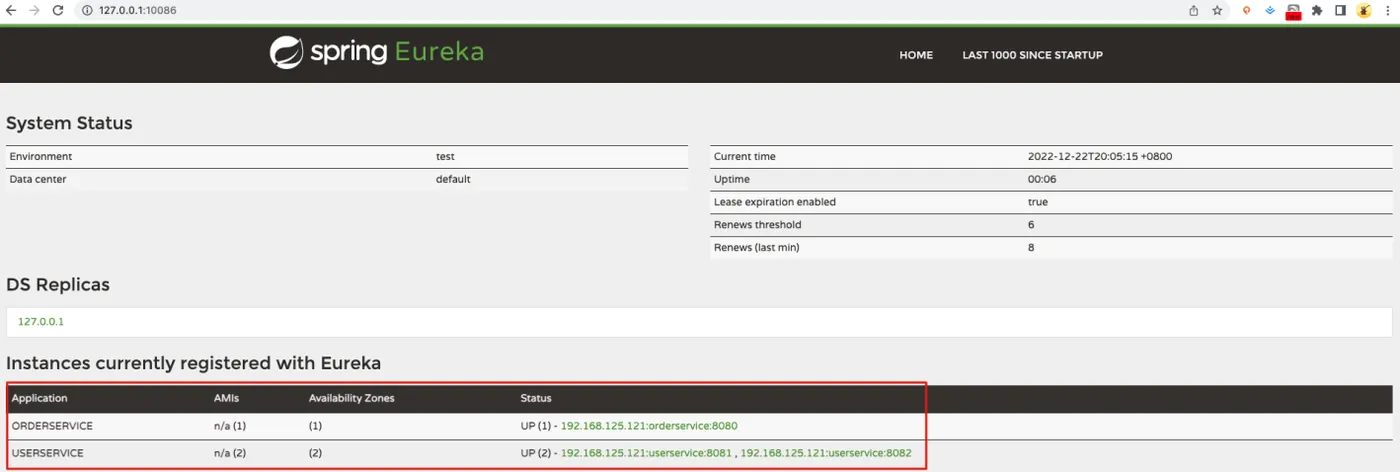Click the 'n/a (1)' AMIs cell
Screen dimensions: 1400x472
[x=229, y=426]
